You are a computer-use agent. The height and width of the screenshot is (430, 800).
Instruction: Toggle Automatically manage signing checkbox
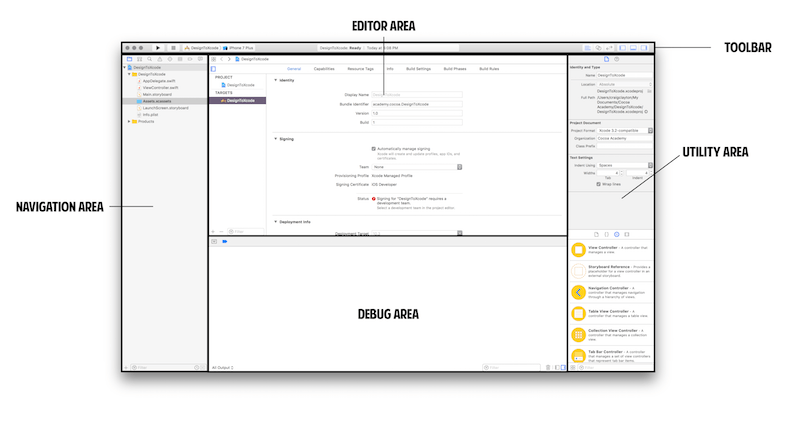pyautogui.click(x=373, y=149)
